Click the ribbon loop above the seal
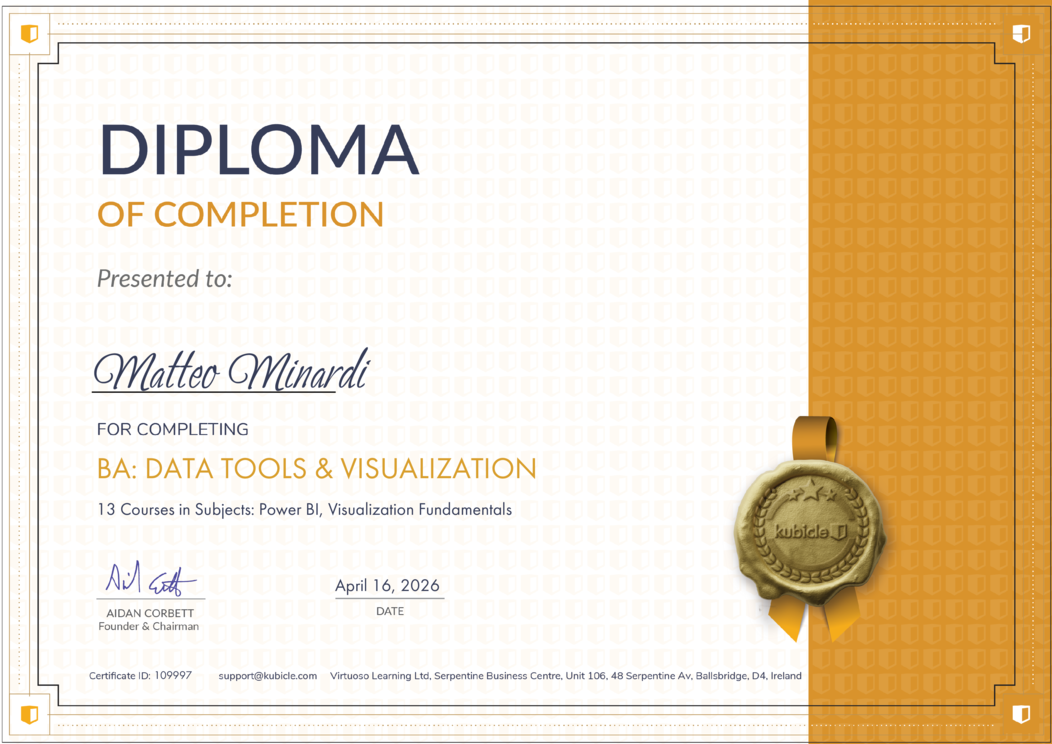Viewport: 1052px width, 744px height. pyautogui.click(x=816, y=437)
